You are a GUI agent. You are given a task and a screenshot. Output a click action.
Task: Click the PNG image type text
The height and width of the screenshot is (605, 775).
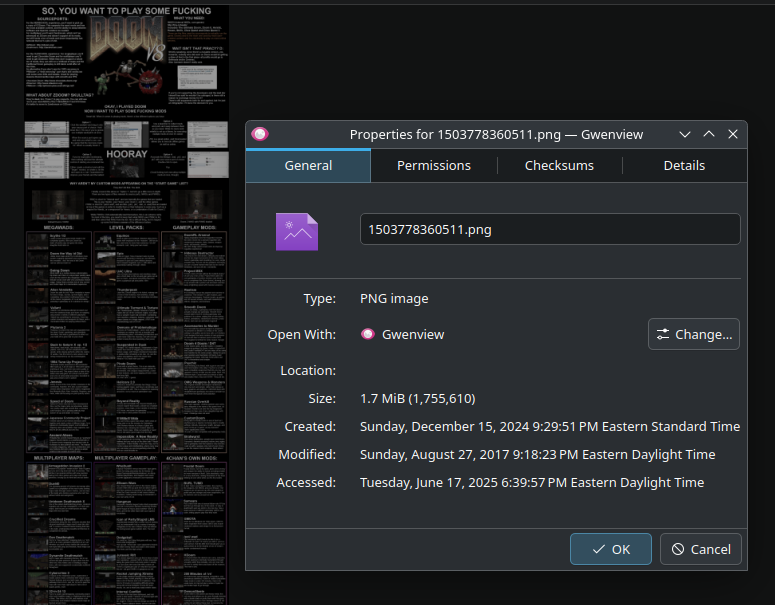[394, 299]
